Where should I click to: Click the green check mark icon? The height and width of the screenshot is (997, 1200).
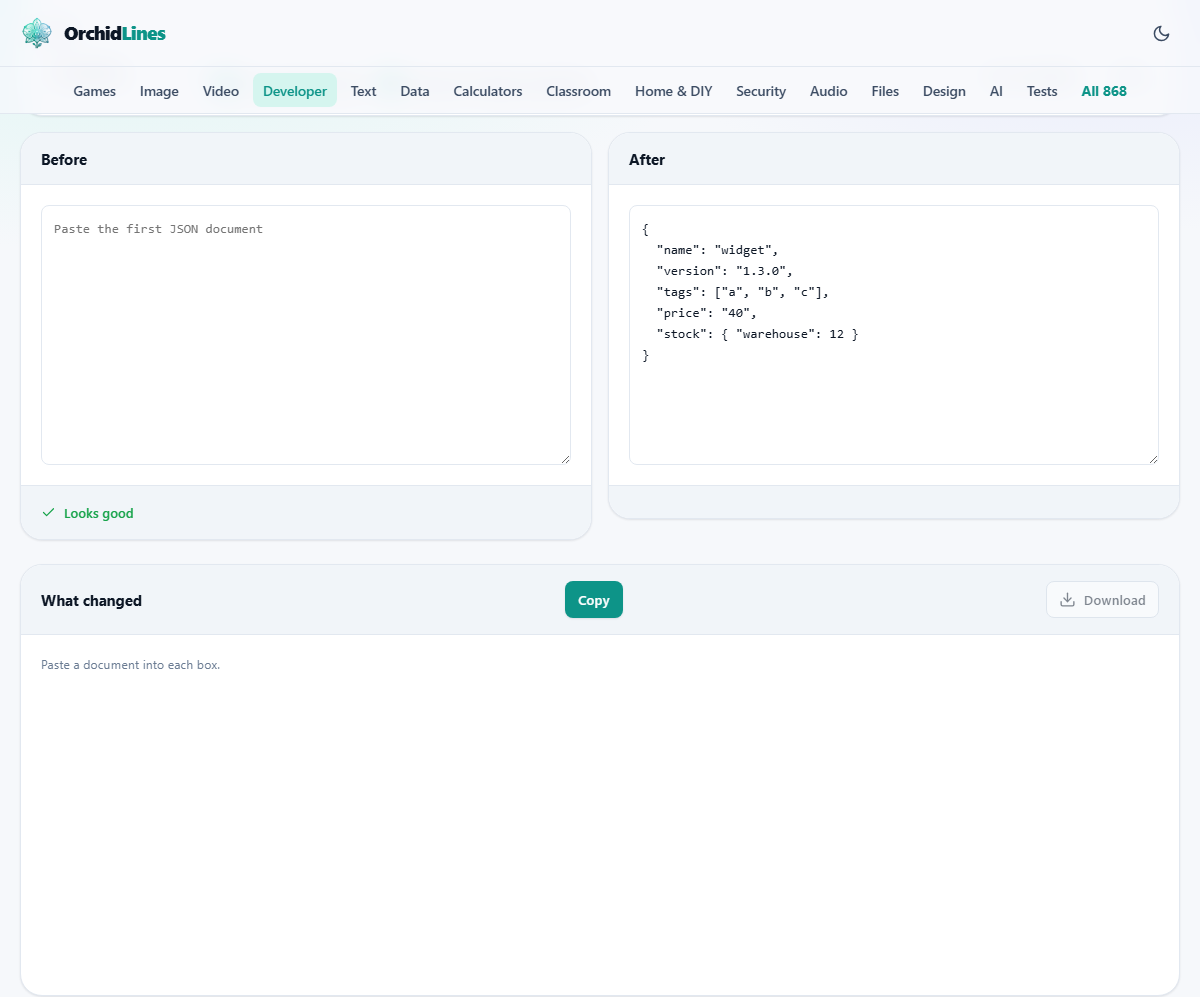click(48, 513)
